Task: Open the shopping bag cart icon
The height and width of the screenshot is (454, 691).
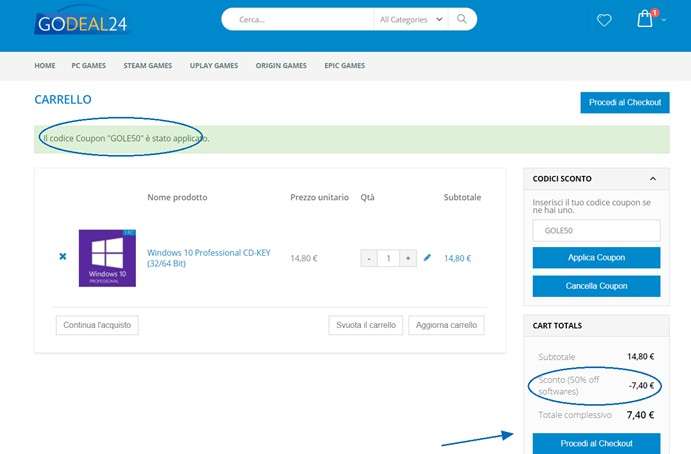Action: tap(645, 19)
